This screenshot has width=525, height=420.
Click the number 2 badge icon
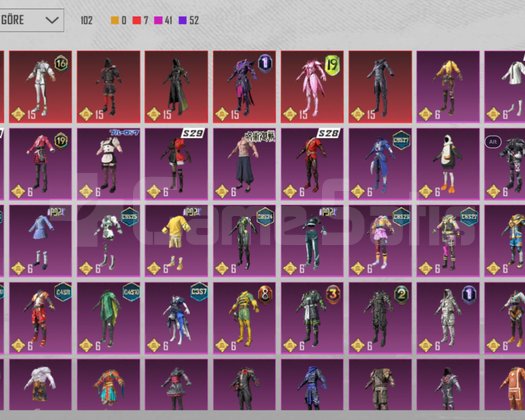coord(401,294)
